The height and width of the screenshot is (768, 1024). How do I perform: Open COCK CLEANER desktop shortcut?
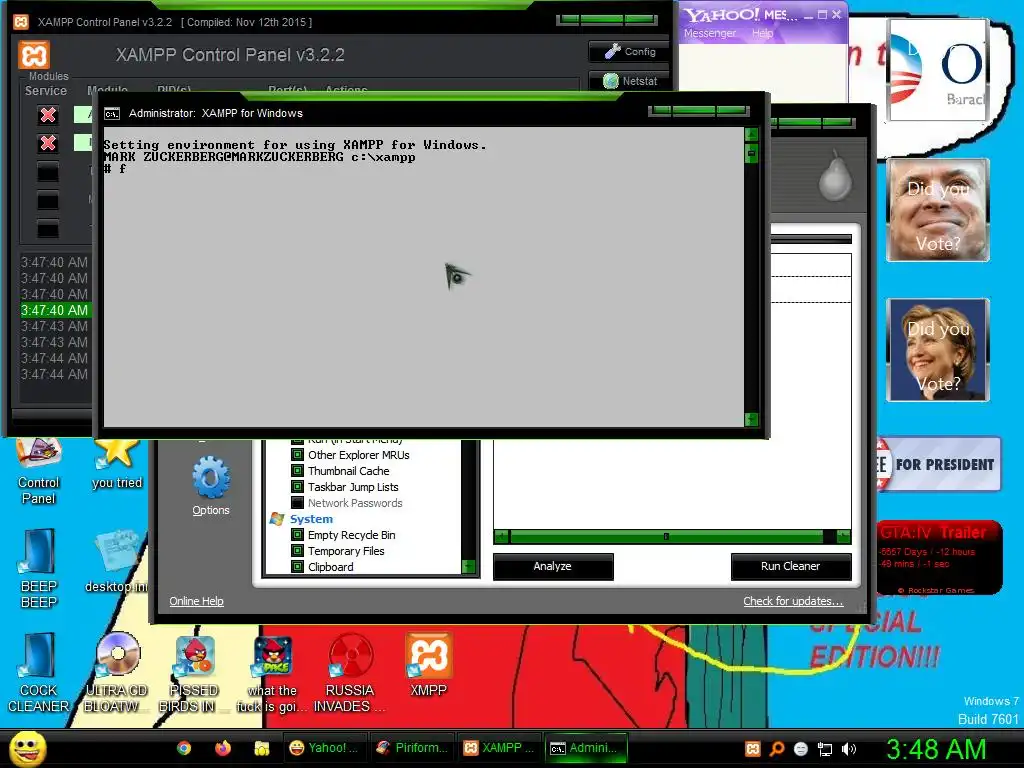tap(39, 673)
